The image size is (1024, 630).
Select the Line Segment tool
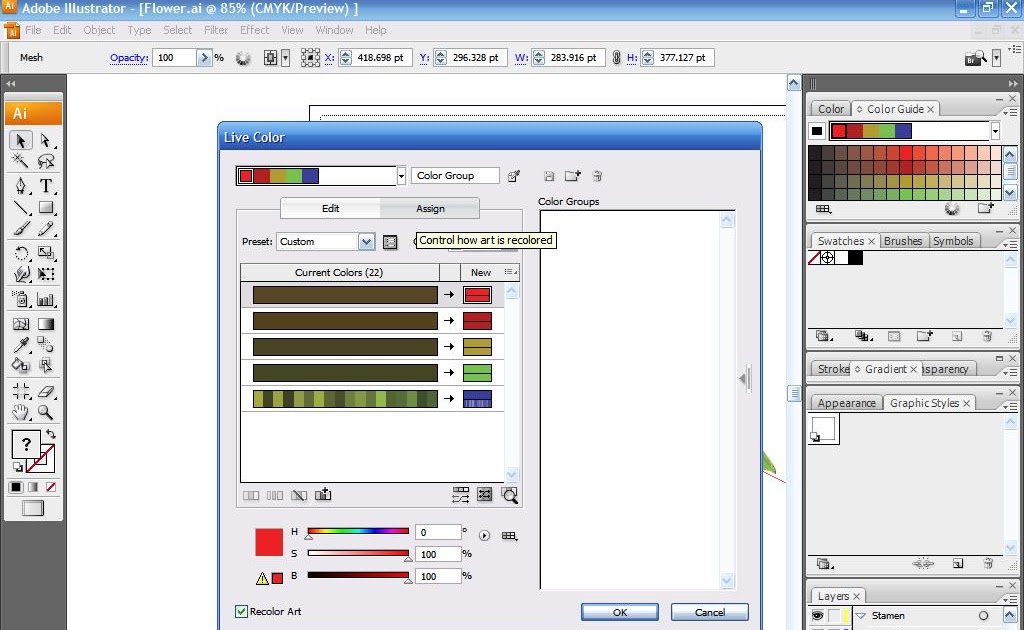pos(20,208)
